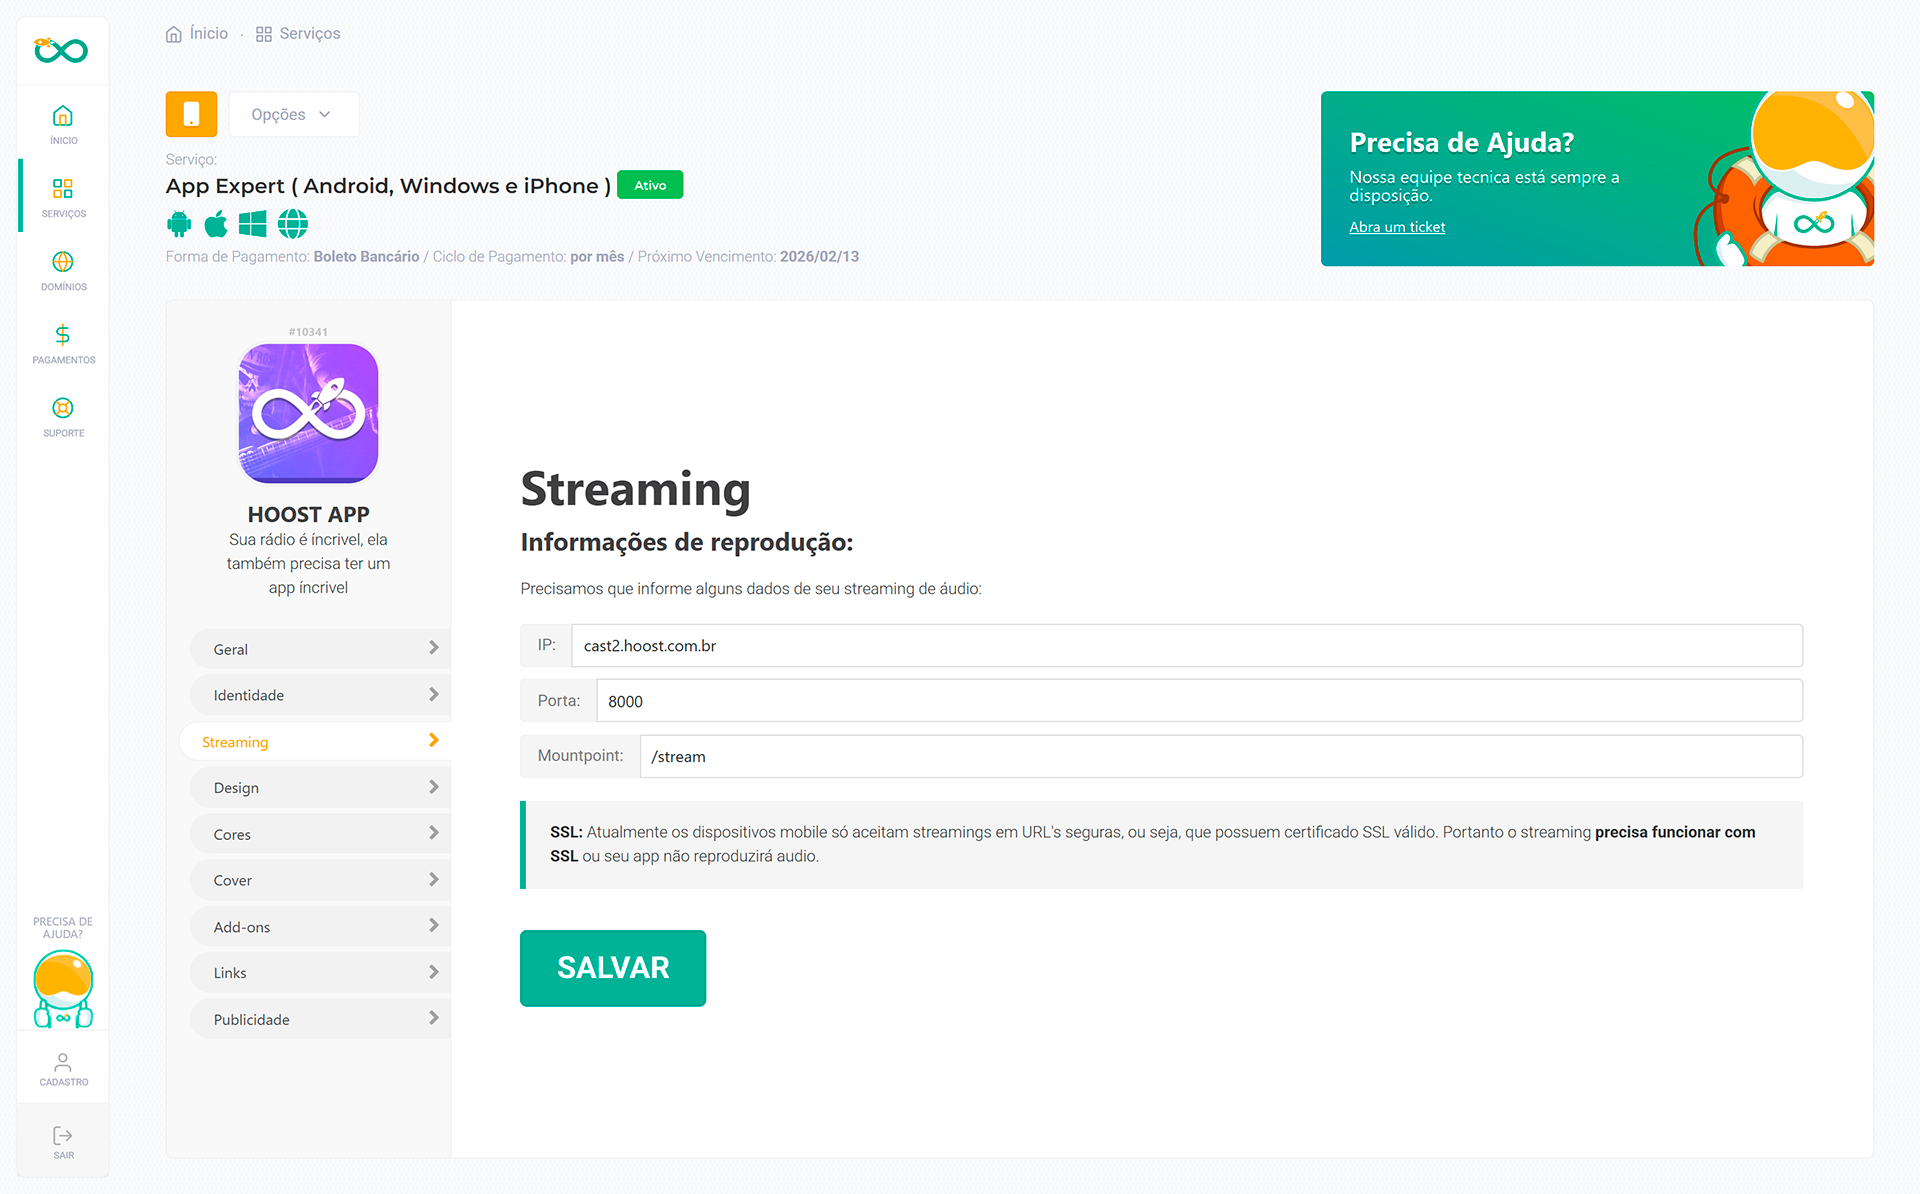Click the Hoost infinity logo
Screen dimensions: 1920x1194
[x=61, y=50]
